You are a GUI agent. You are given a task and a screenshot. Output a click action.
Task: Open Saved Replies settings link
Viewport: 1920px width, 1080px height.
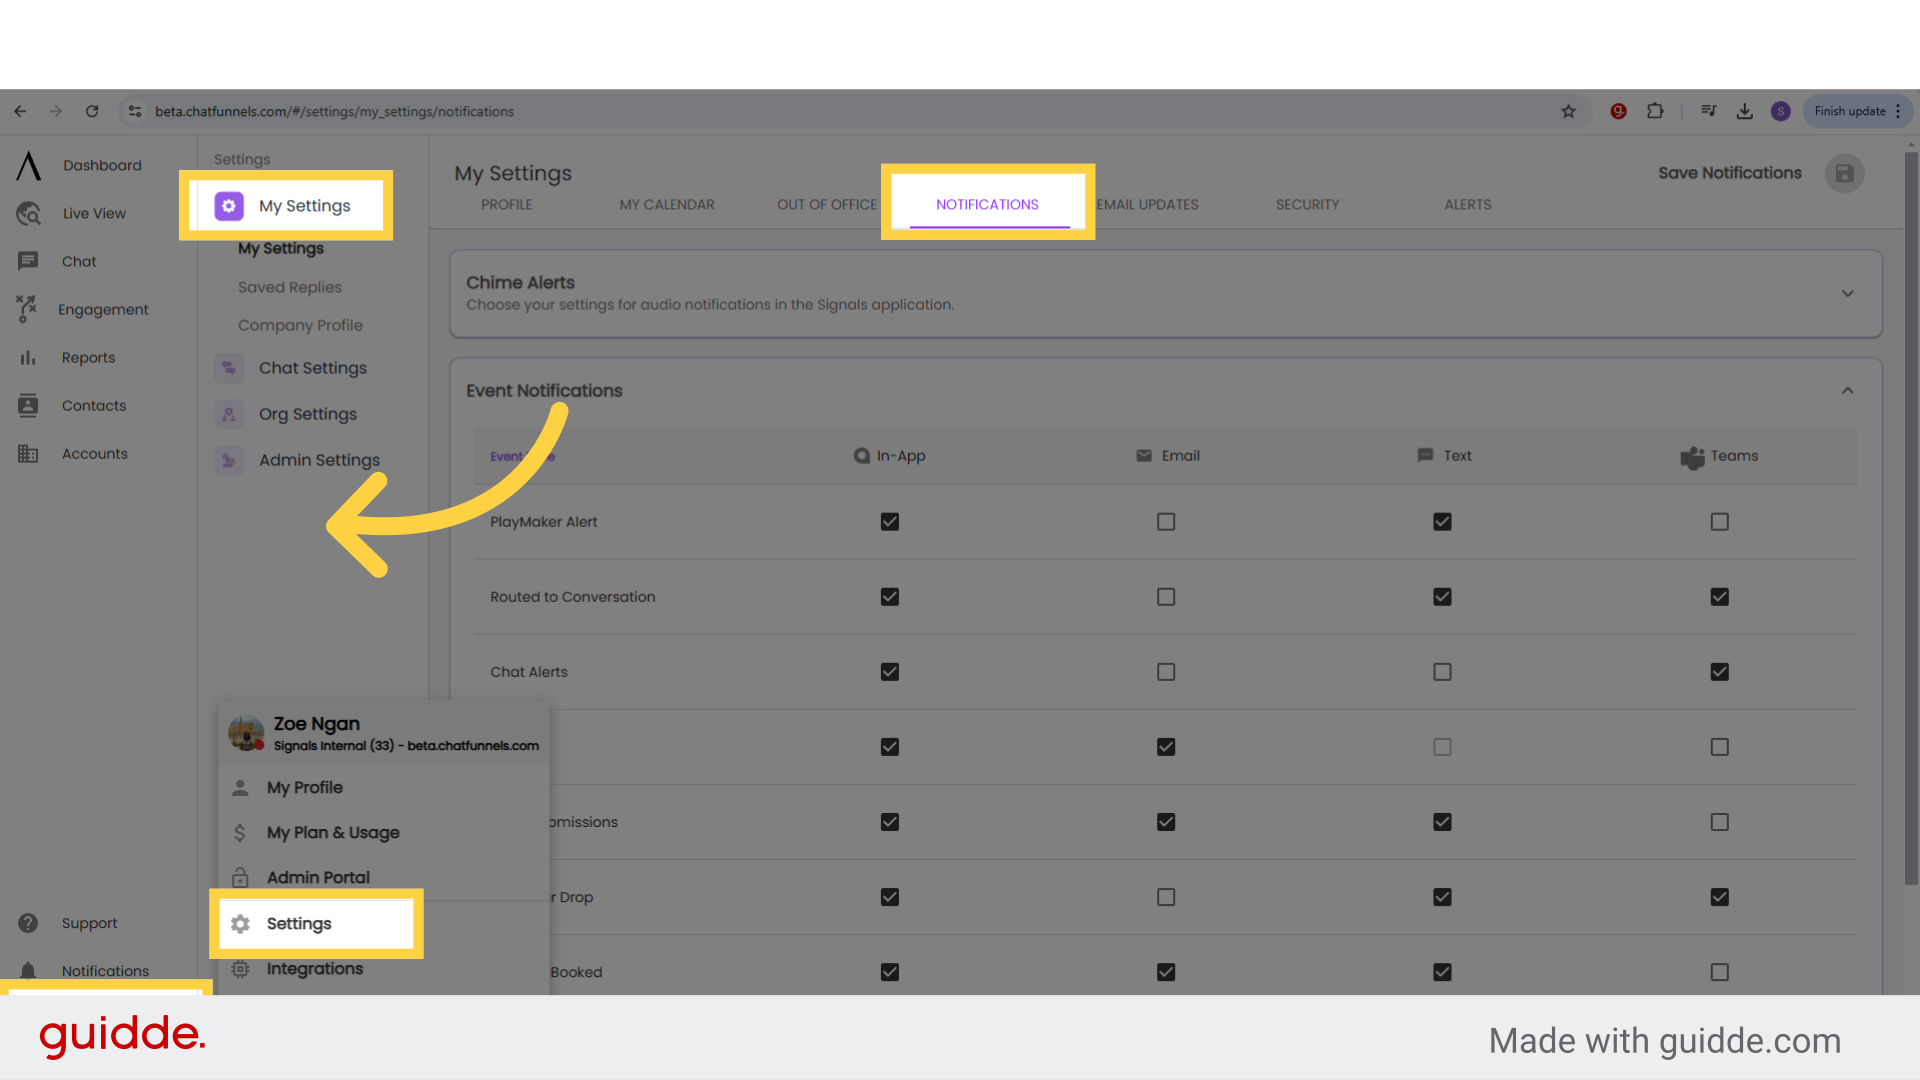290,287
